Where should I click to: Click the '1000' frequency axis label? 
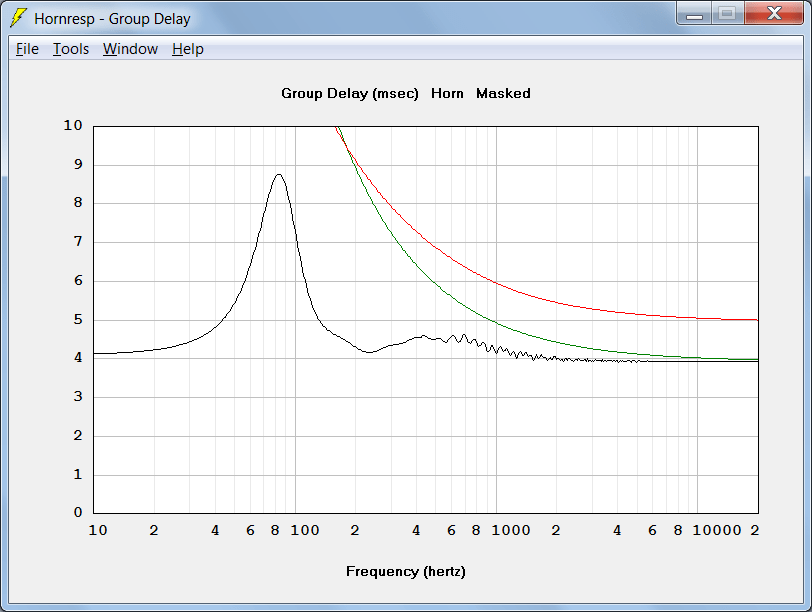(x=511, y=531)
